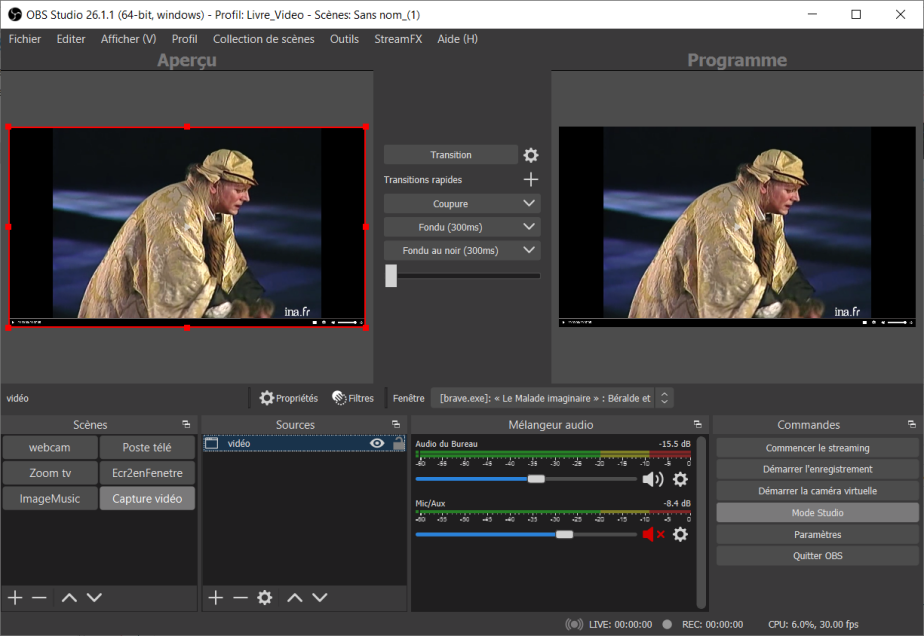Pop out the Sources dock
Viewport: 924px width, 636px height.
[x=396, y=424]
